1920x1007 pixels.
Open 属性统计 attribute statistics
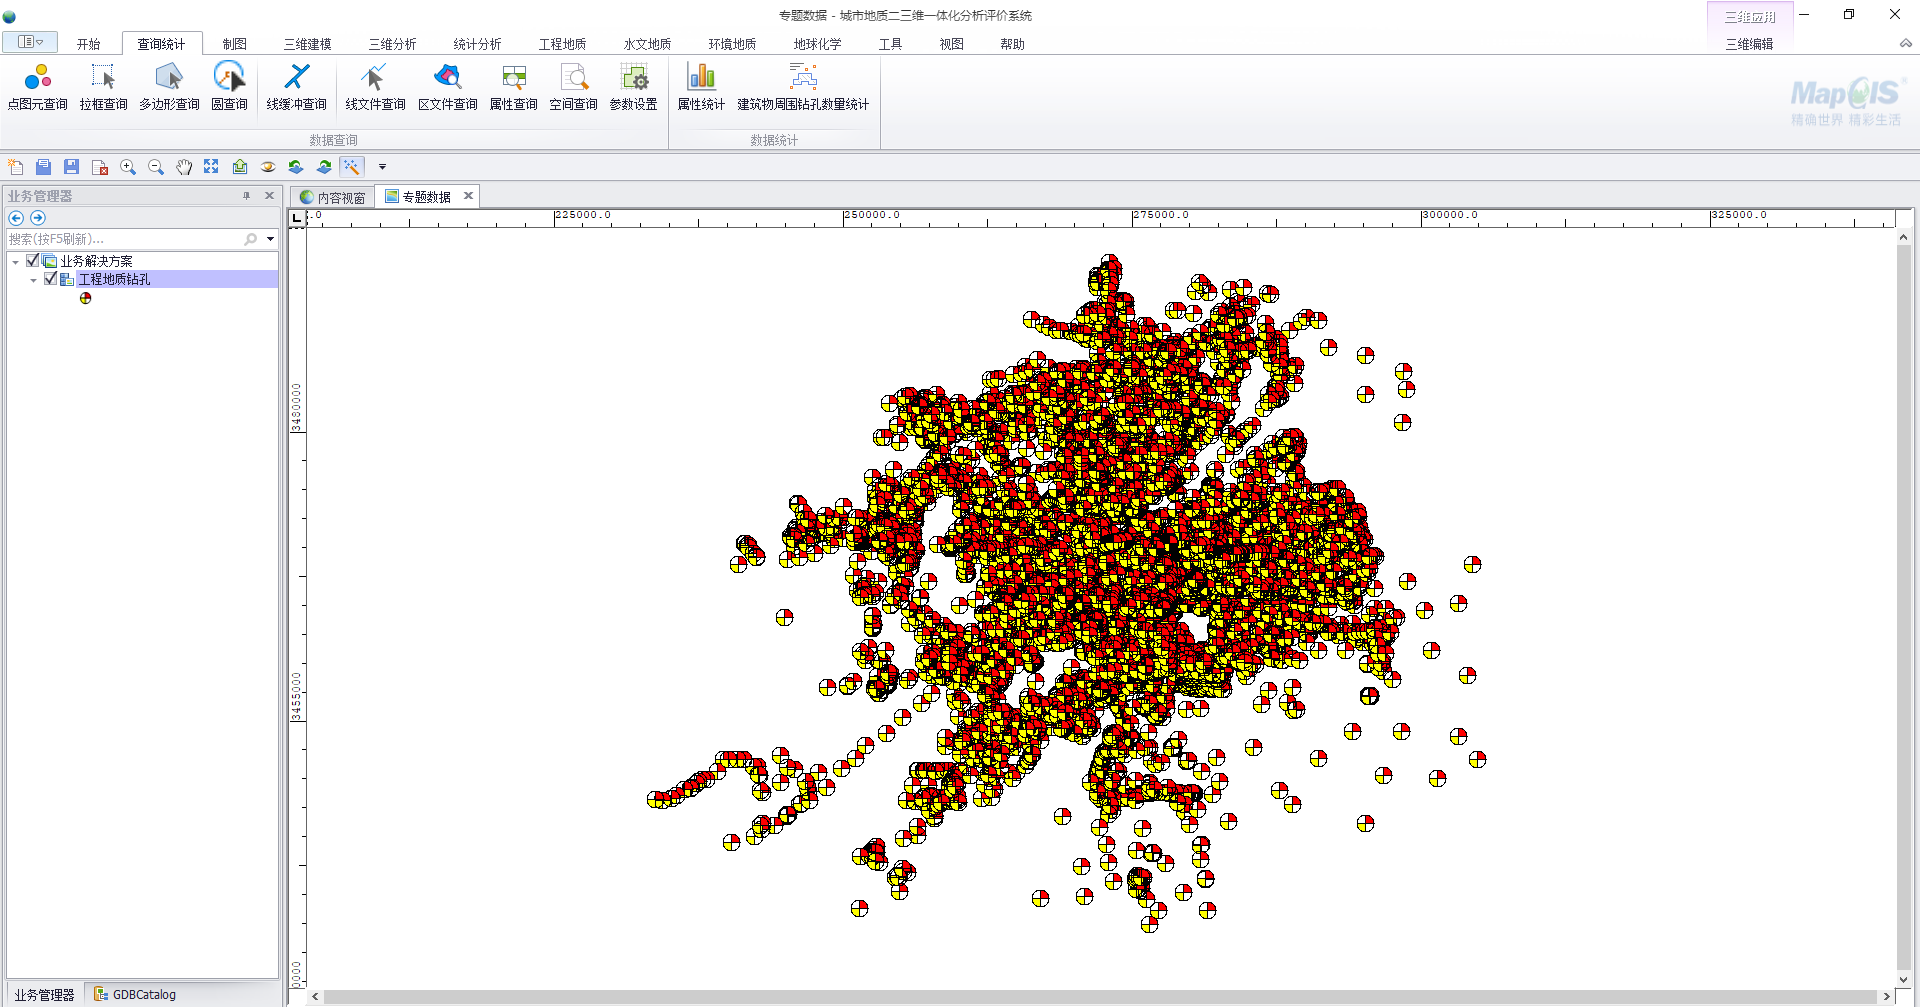tap(701, 87)
